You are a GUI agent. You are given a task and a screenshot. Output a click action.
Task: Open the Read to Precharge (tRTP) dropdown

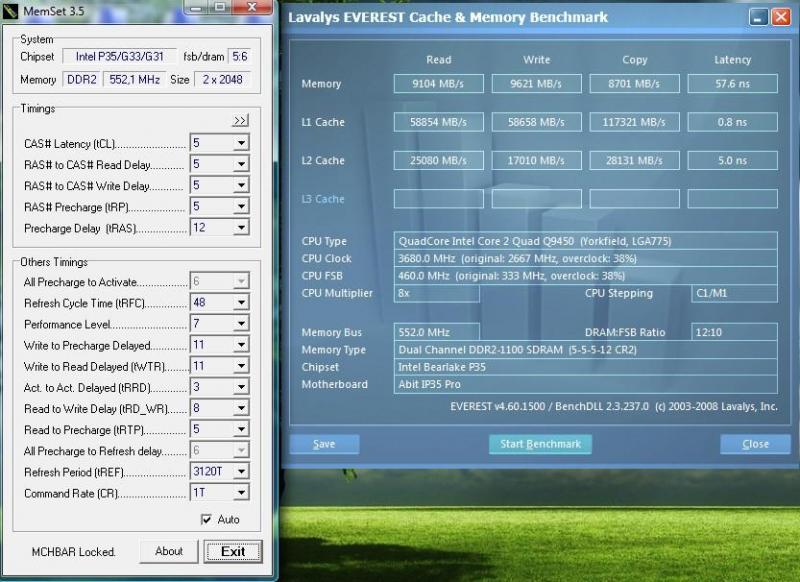pos(241,429)
